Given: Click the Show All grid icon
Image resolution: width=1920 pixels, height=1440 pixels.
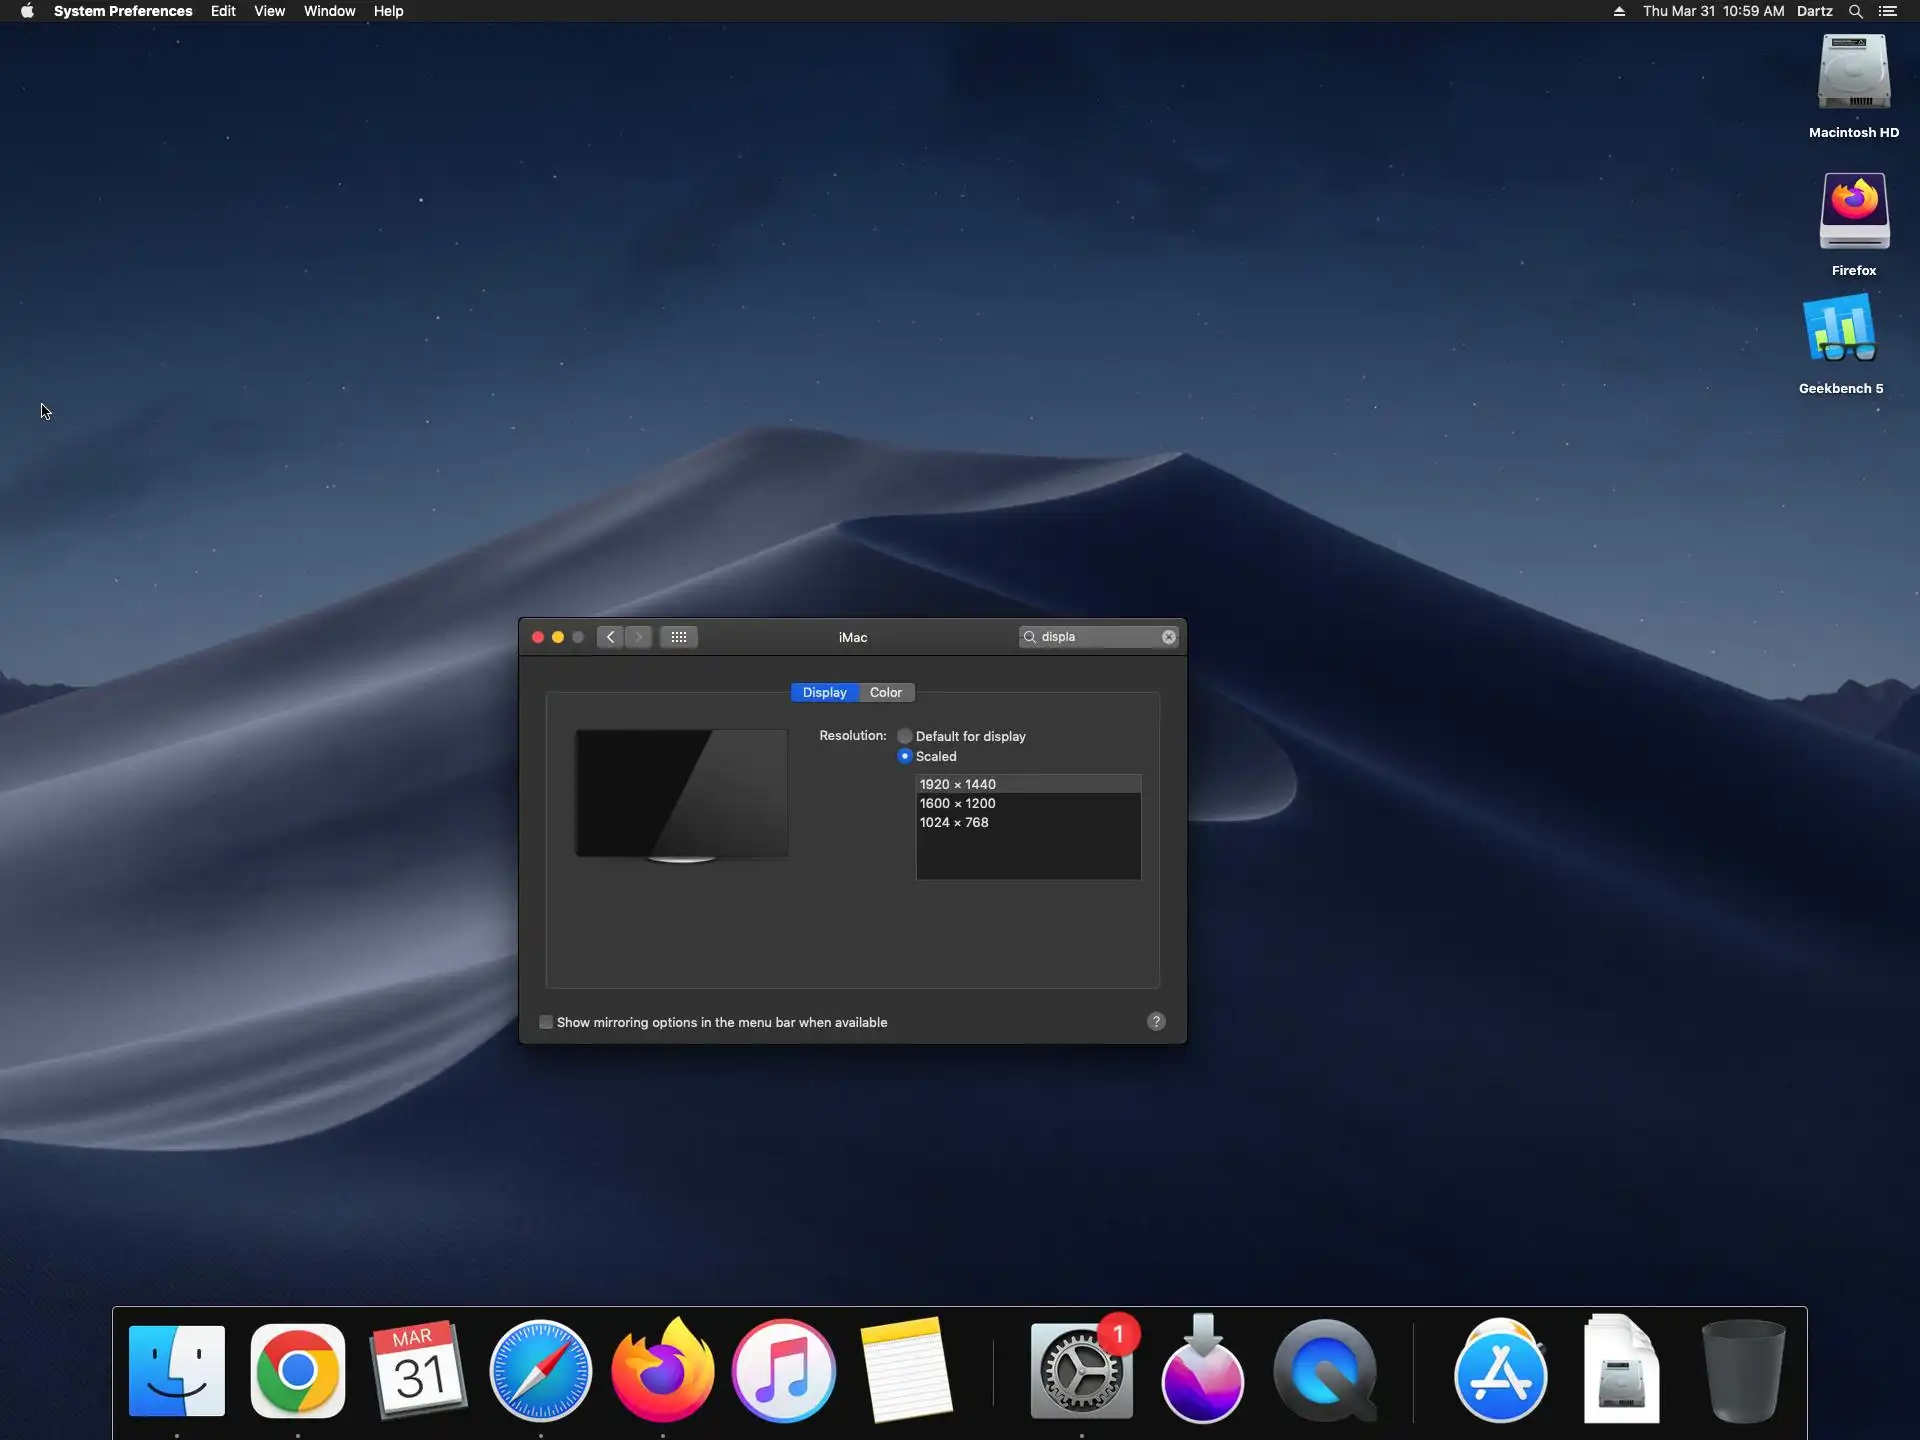Looking at the screenshot, I should (x=678, y=637).
